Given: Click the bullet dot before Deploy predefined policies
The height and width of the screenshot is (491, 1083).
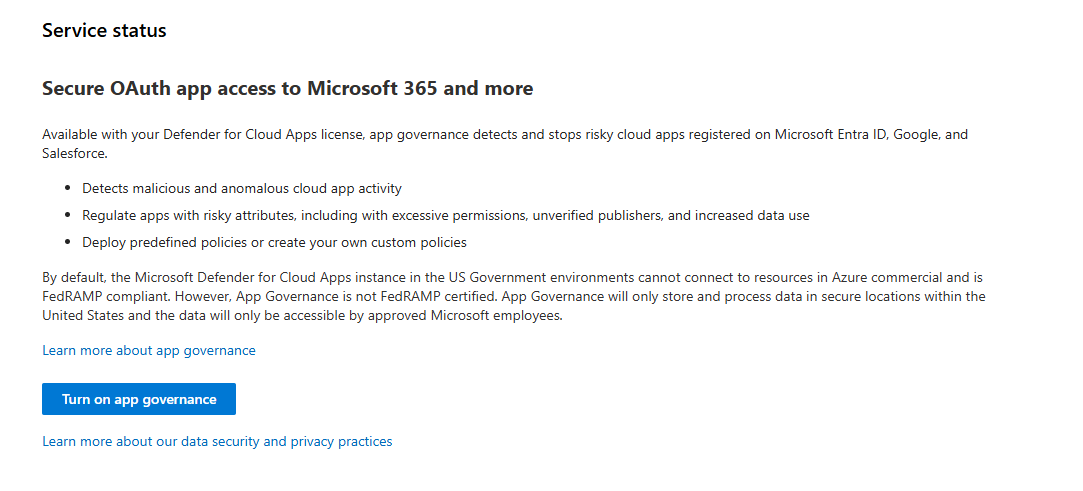Looking at the screenshot, I should (x=68, y=242).
